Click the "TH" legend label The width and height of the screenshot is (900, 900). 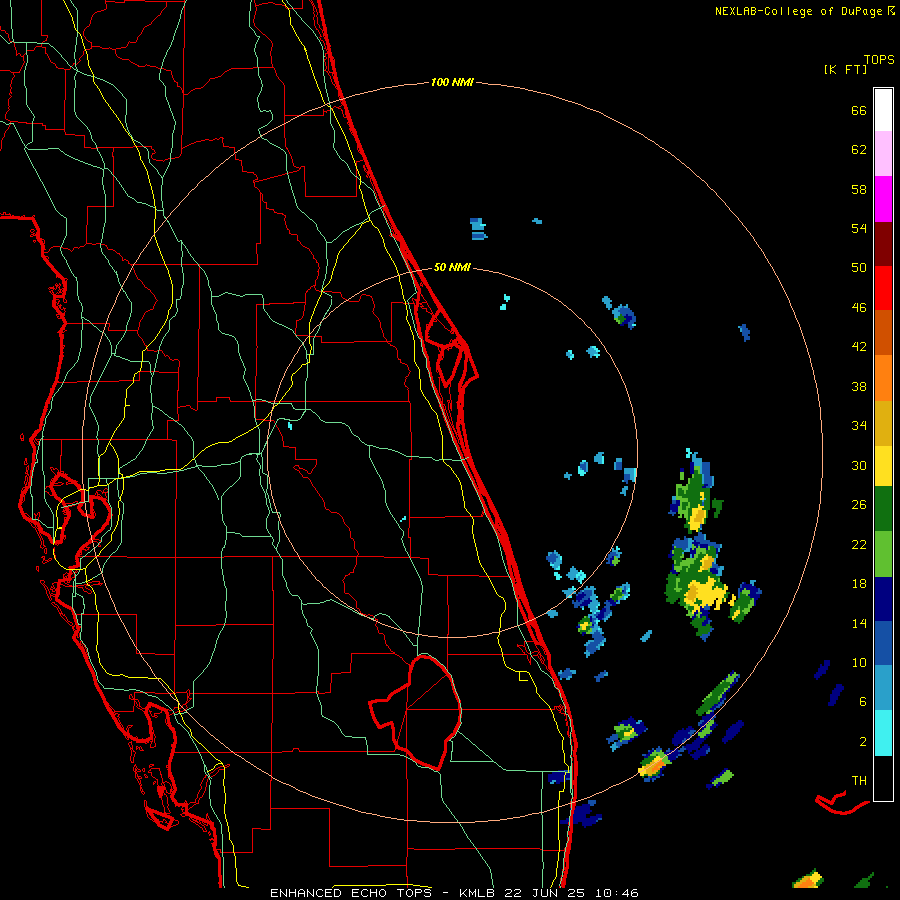[859, 781]
